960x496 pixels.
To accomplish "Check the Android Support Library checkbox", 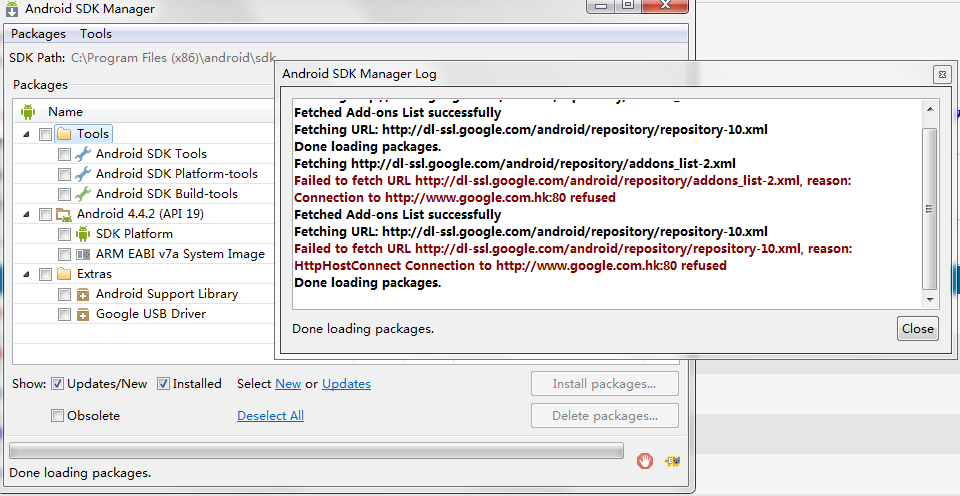I will (x=64, y=295).
